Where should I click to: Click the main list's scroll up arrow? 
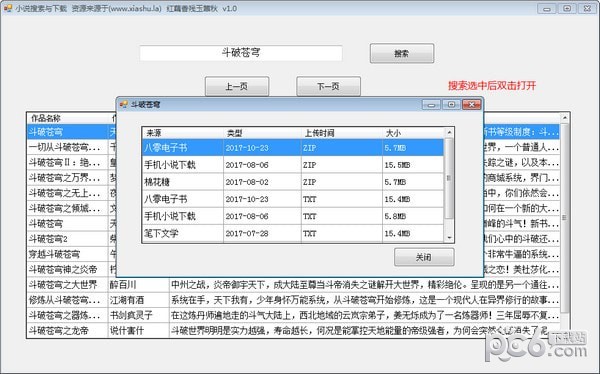tap(564, 118)
